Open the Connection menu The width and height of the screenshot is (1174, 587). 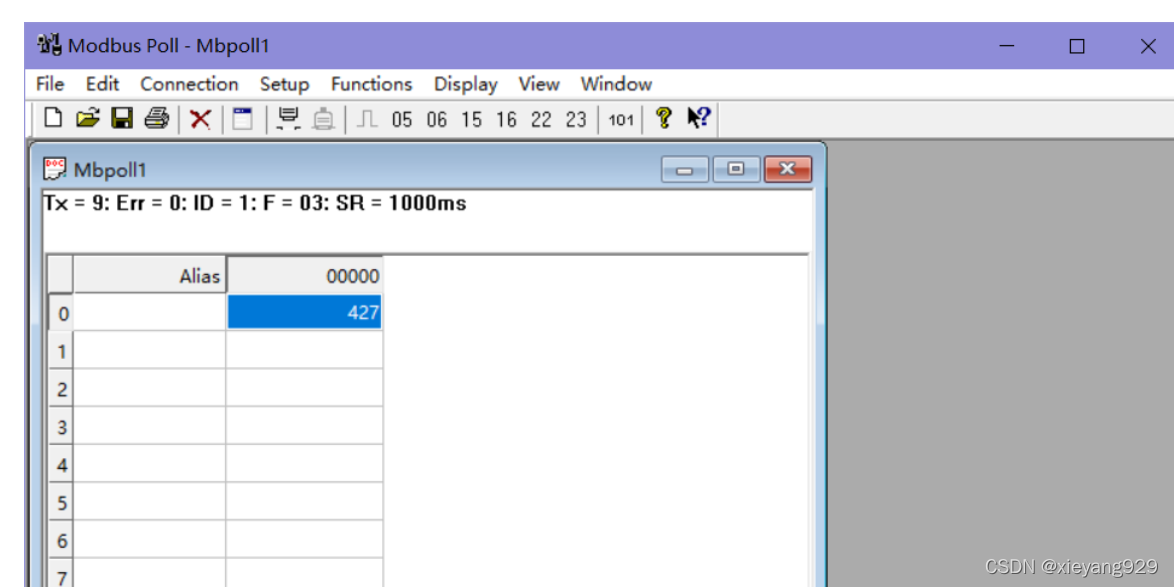(x=189, y=84)
